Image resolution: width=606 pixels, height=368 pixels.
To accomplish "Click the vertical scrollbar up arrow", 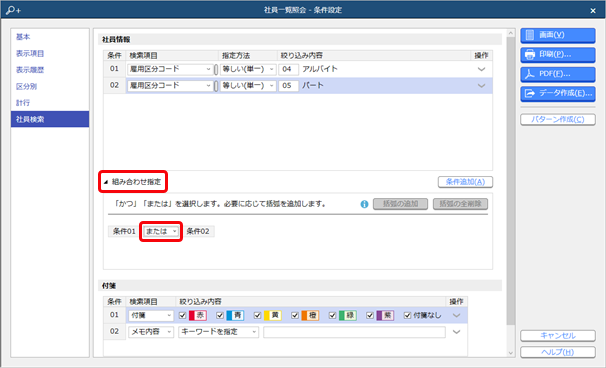I will (x=511, y=34).
